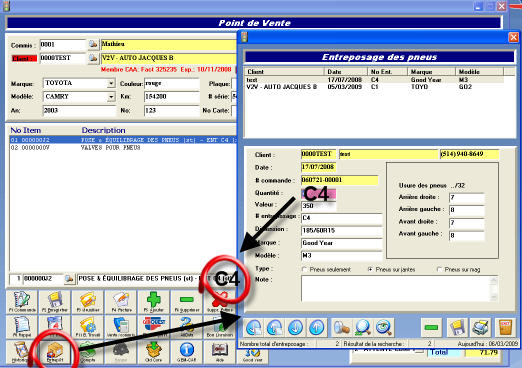The height and width of the screenshot is (368, 522).
Task: Click the F4 Facture icon
Action: tap(121, 301)
